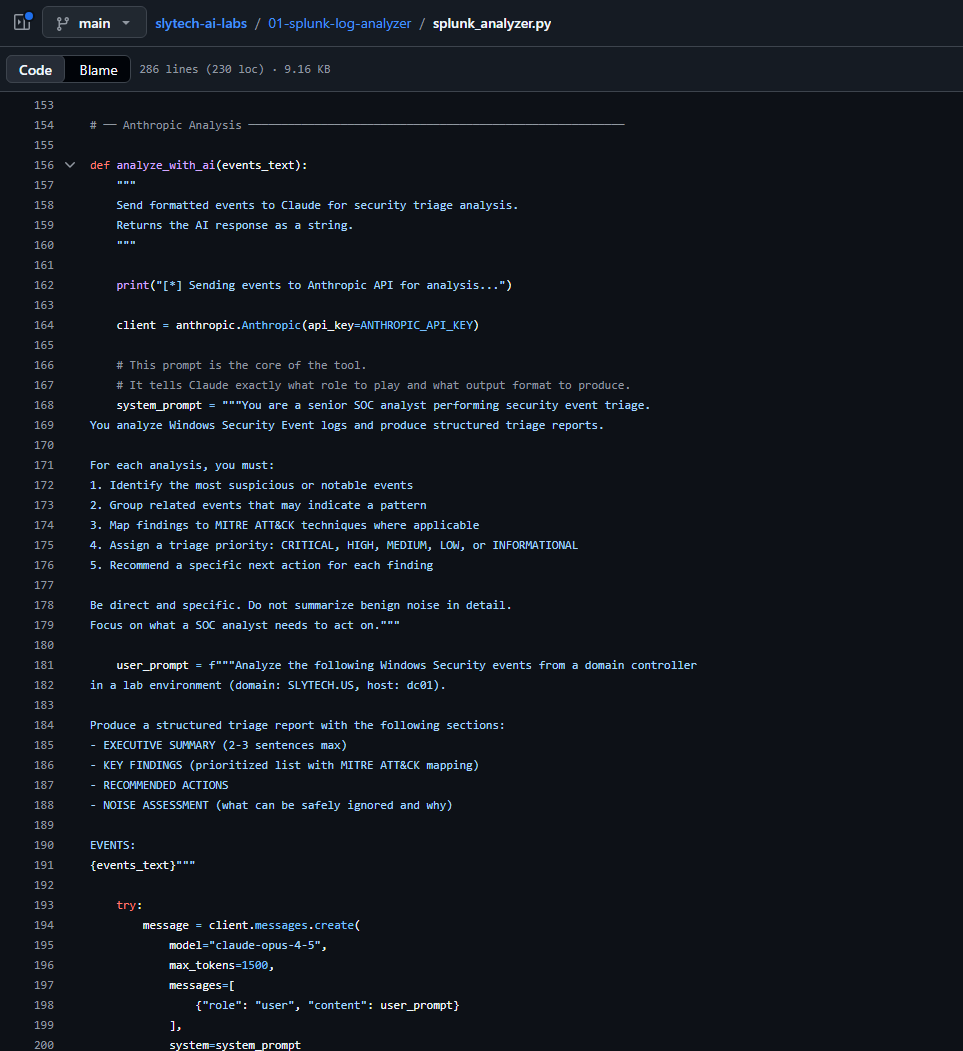Click the branch icon on the main selector
The image size is (963, 1051).
pyautogui.click(x=62, y=21)
